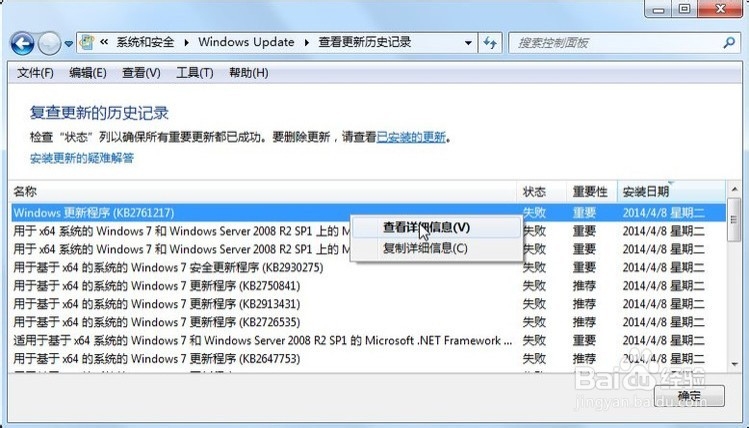The image size is (749, 428).
Task: Open the 已安装的更新 link
Action: point(411,138)
